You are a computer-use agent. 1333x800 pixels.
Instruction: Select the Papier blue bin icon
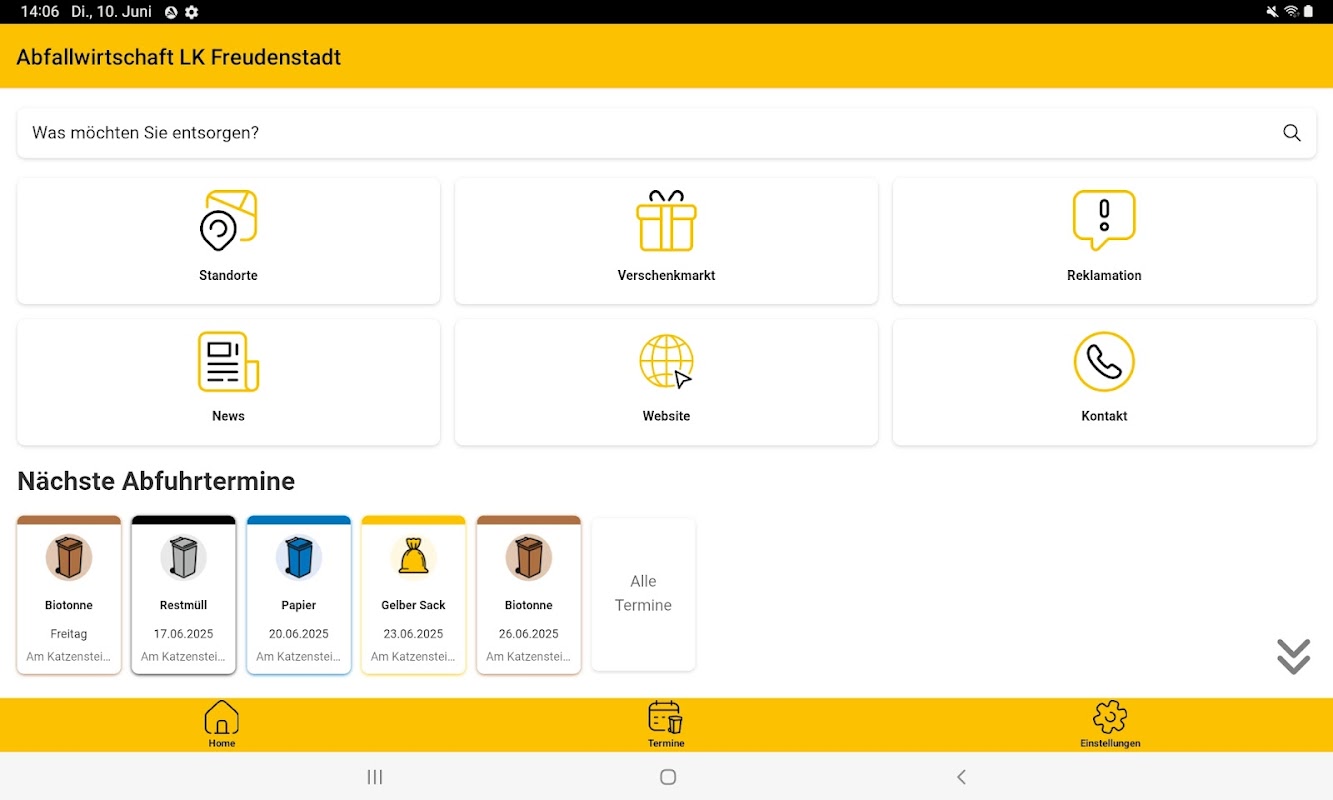click(299, 557)
